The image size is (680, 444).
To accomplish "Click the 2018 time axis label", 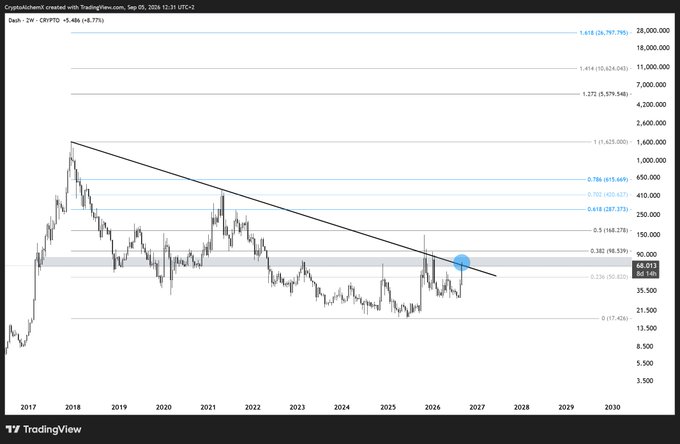I will point(73,407).
